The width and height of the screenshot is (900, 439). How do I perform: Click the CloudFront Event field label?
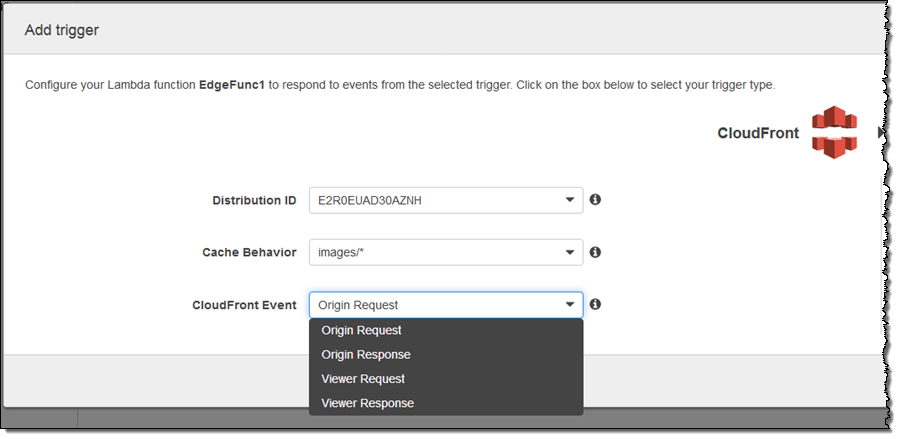point(244,305)
